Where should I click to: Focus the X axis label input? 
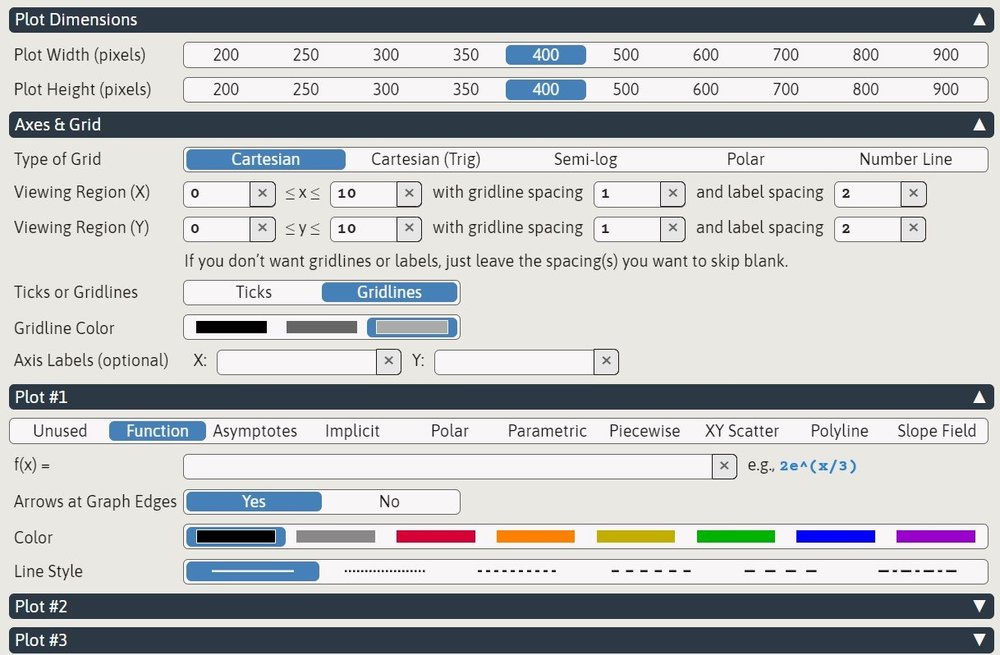point(297,362)
